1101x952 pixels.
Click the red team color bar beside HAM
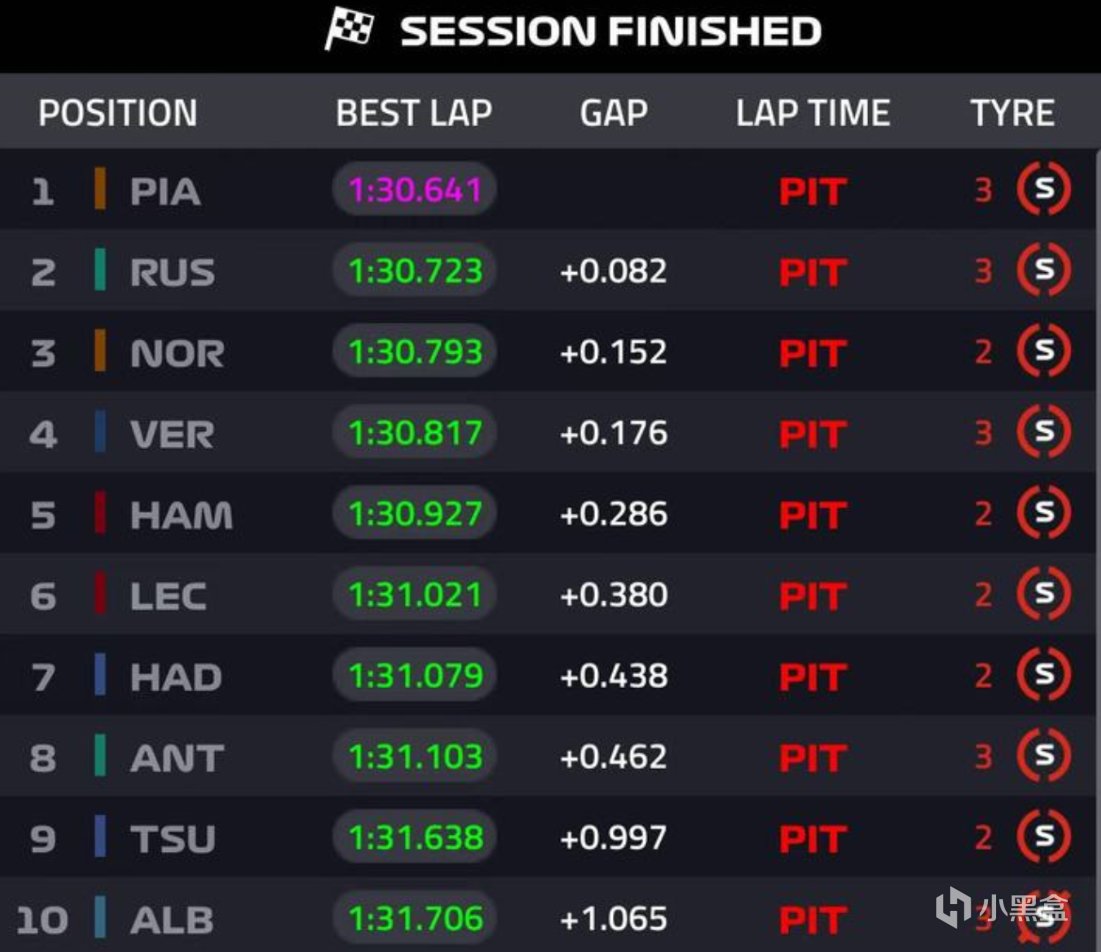[100, 514]
